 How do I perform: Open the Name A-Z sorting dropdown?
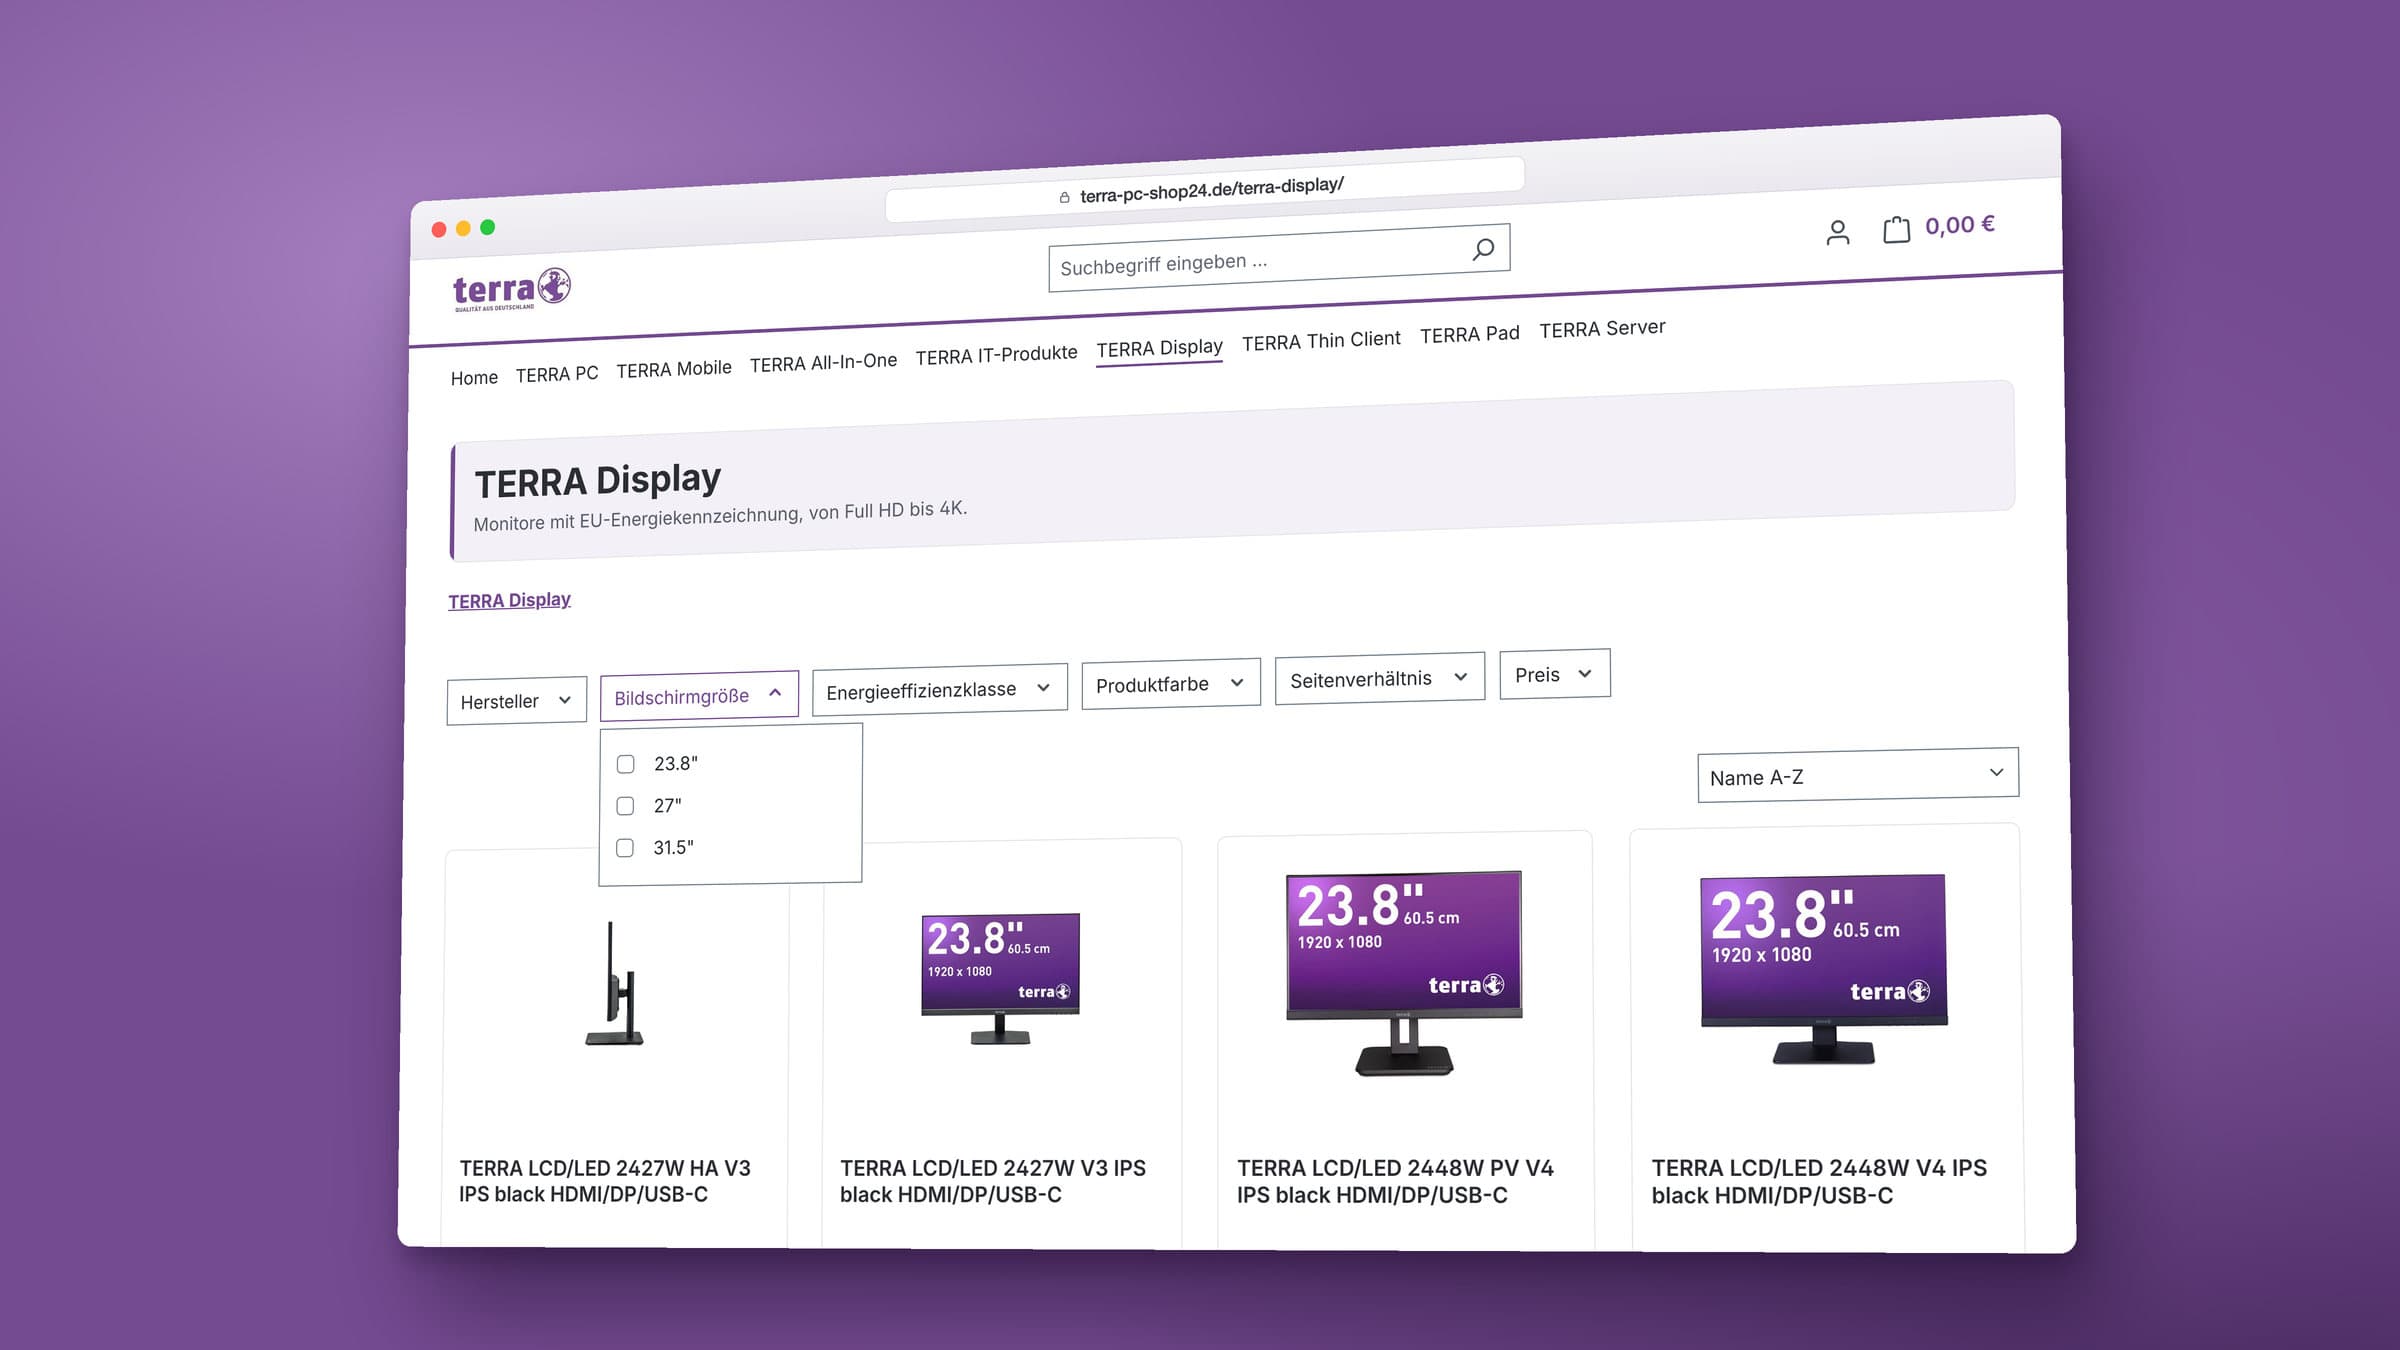click(1858, 775)
